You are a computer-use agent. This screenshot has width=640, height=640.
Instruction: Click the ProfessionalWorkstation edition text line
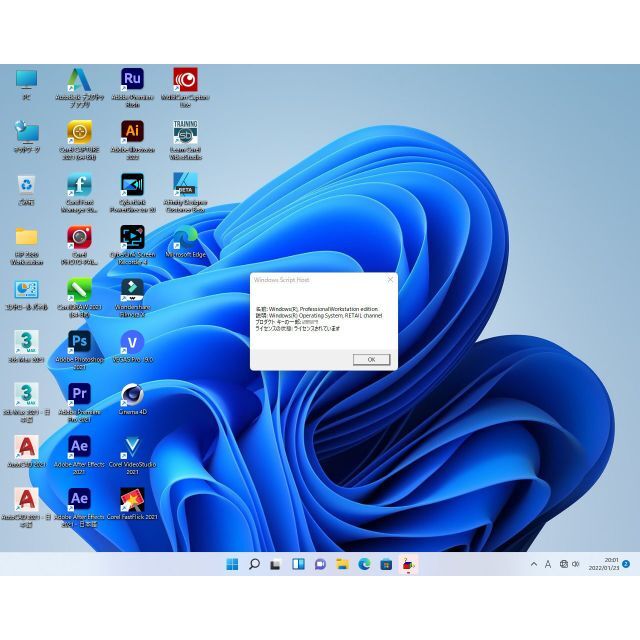click(x=317, y=309)
